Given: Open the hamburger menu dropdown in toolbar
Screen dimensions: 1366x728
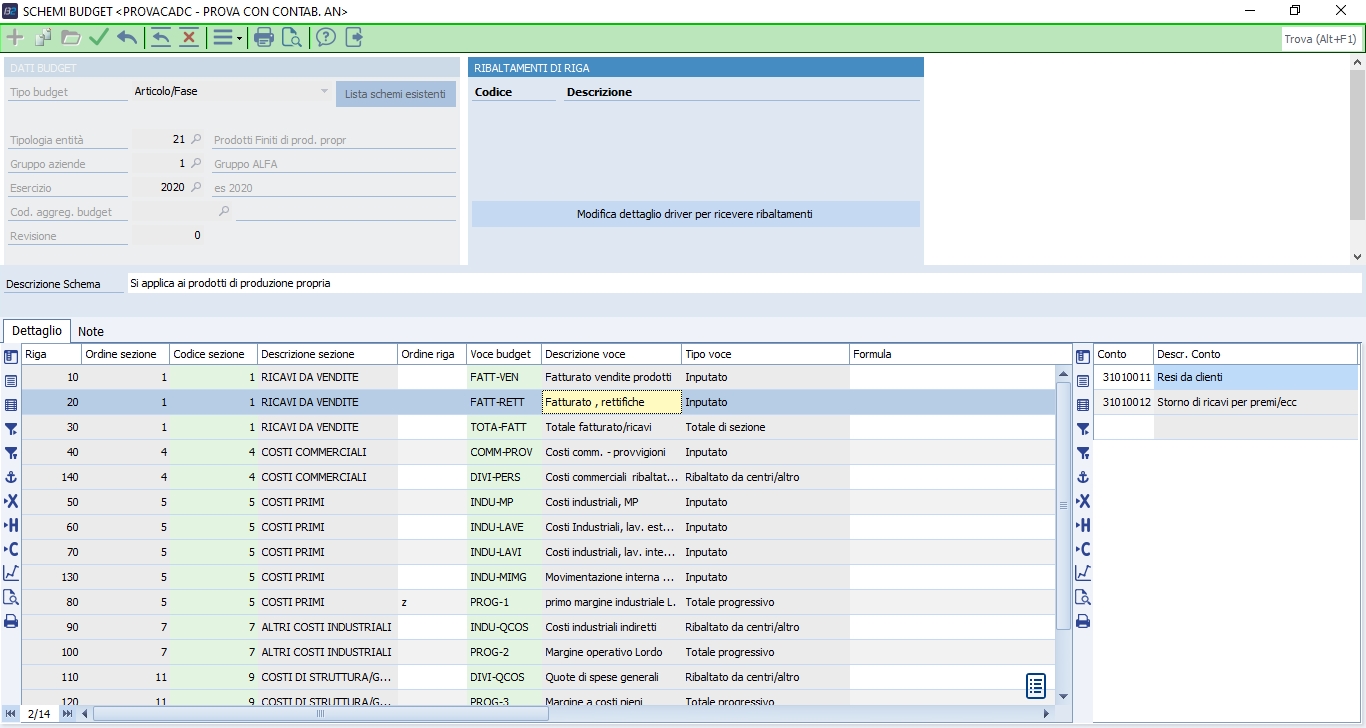Looking at the screenshot, I should click(226, 38).
